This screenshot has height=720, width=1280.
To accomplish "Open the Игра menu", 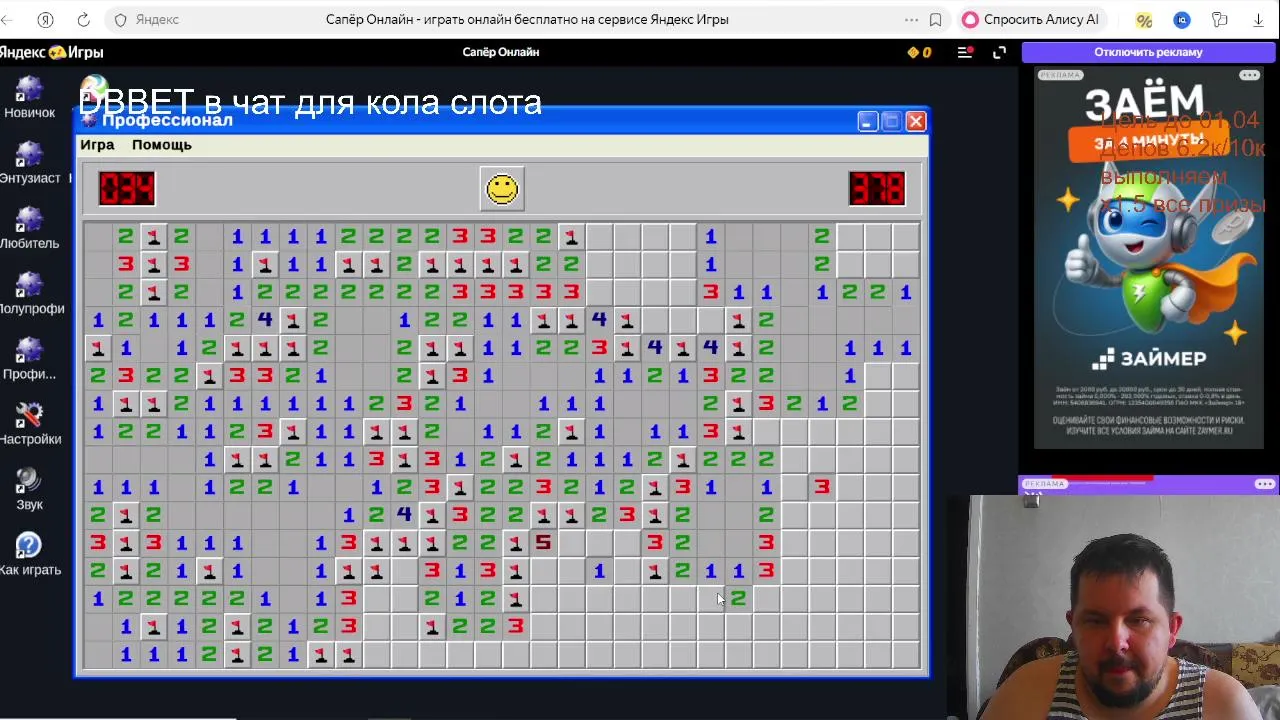I will click(x=97, y=145).
